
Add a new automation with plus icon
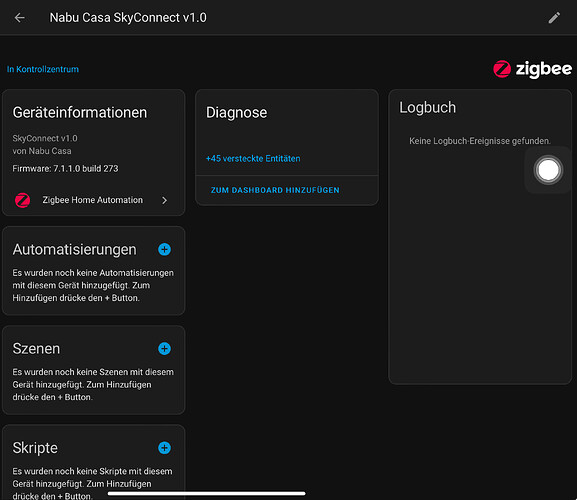tap(164, 249)
